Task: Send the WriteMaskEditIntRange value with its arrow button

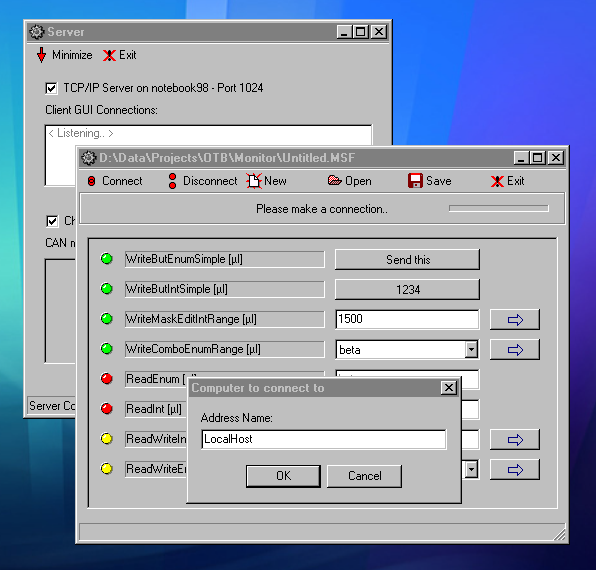Action: pos(515,320)
